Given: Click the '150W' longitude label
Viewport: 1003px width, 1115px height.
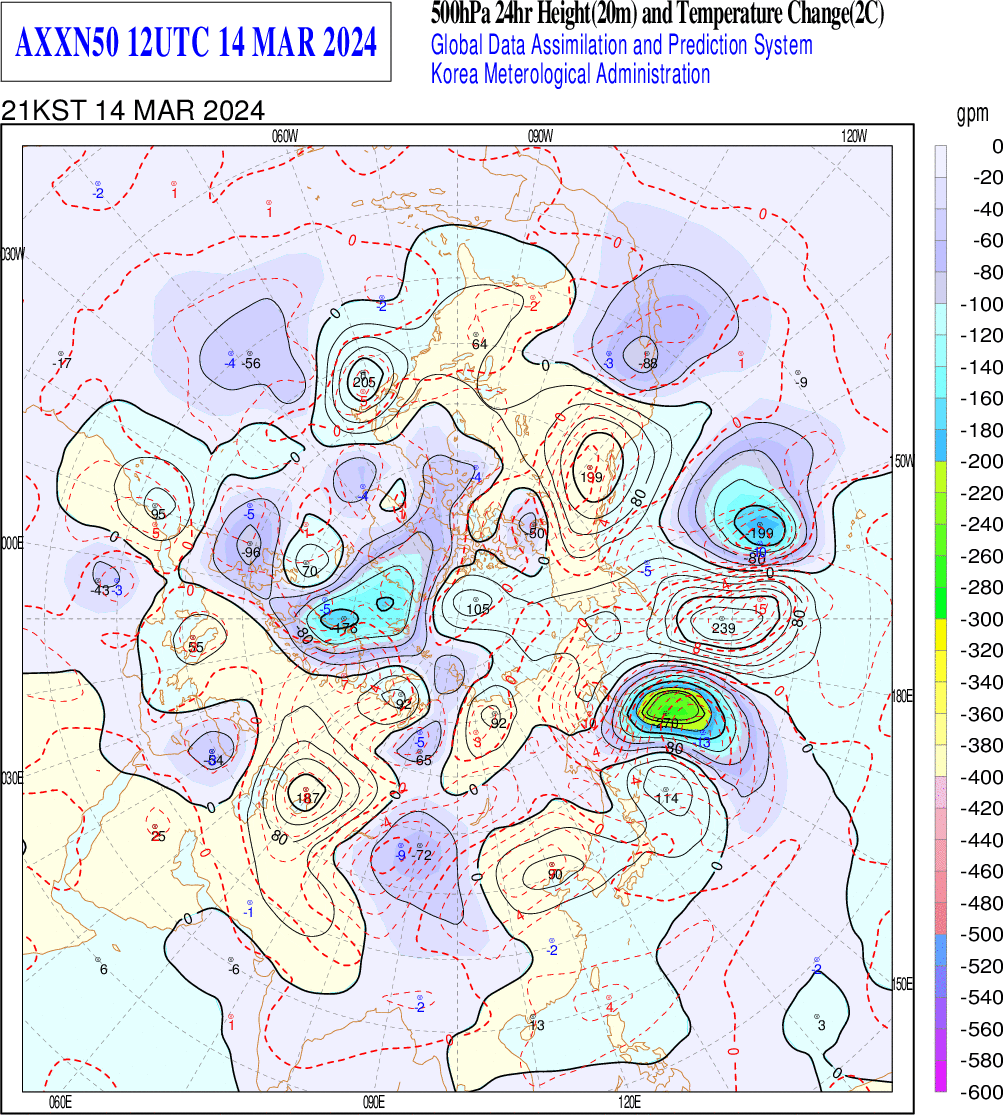Looking at the screenshot, I should (x=903, y=462).
